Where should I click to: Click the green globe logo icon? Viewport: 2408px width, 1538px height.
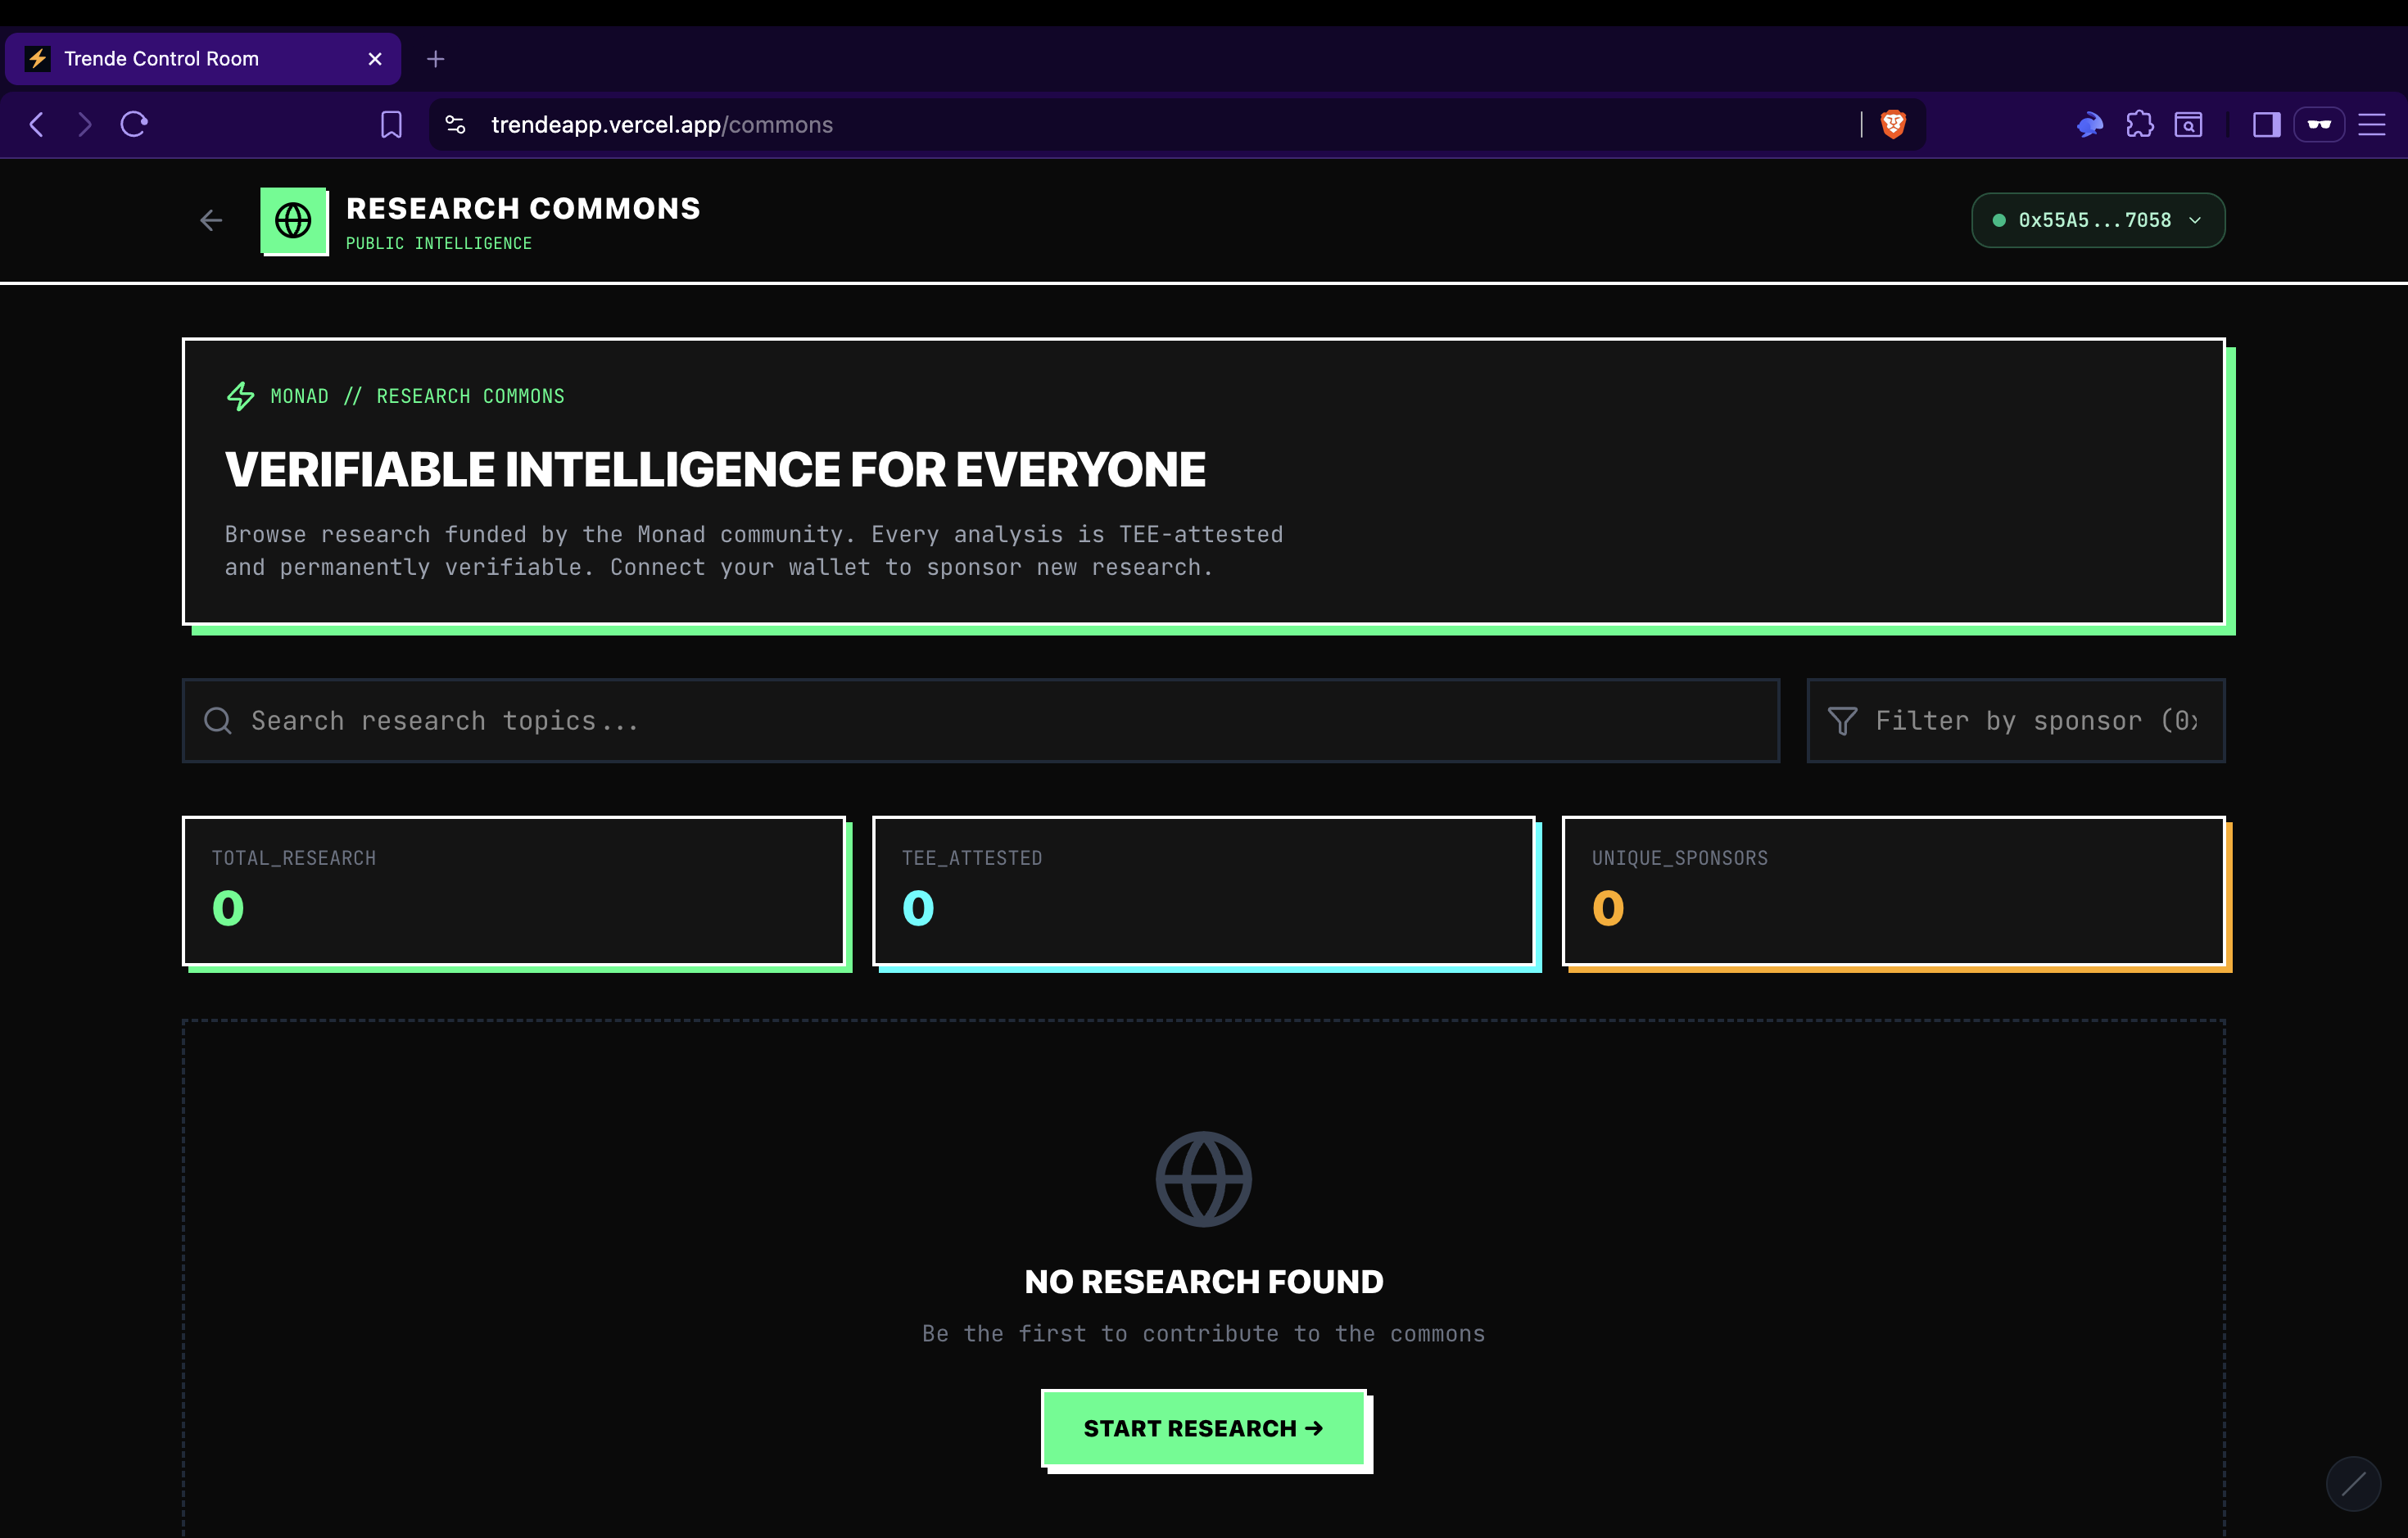coord(293,220)
